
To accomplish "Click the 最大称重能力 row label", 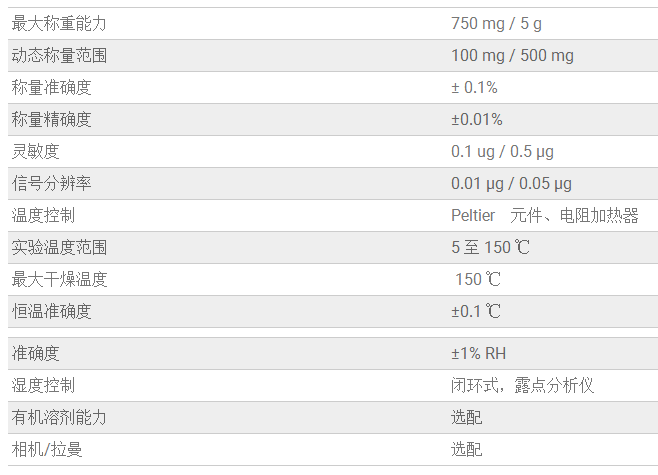I will pos(59,23).
